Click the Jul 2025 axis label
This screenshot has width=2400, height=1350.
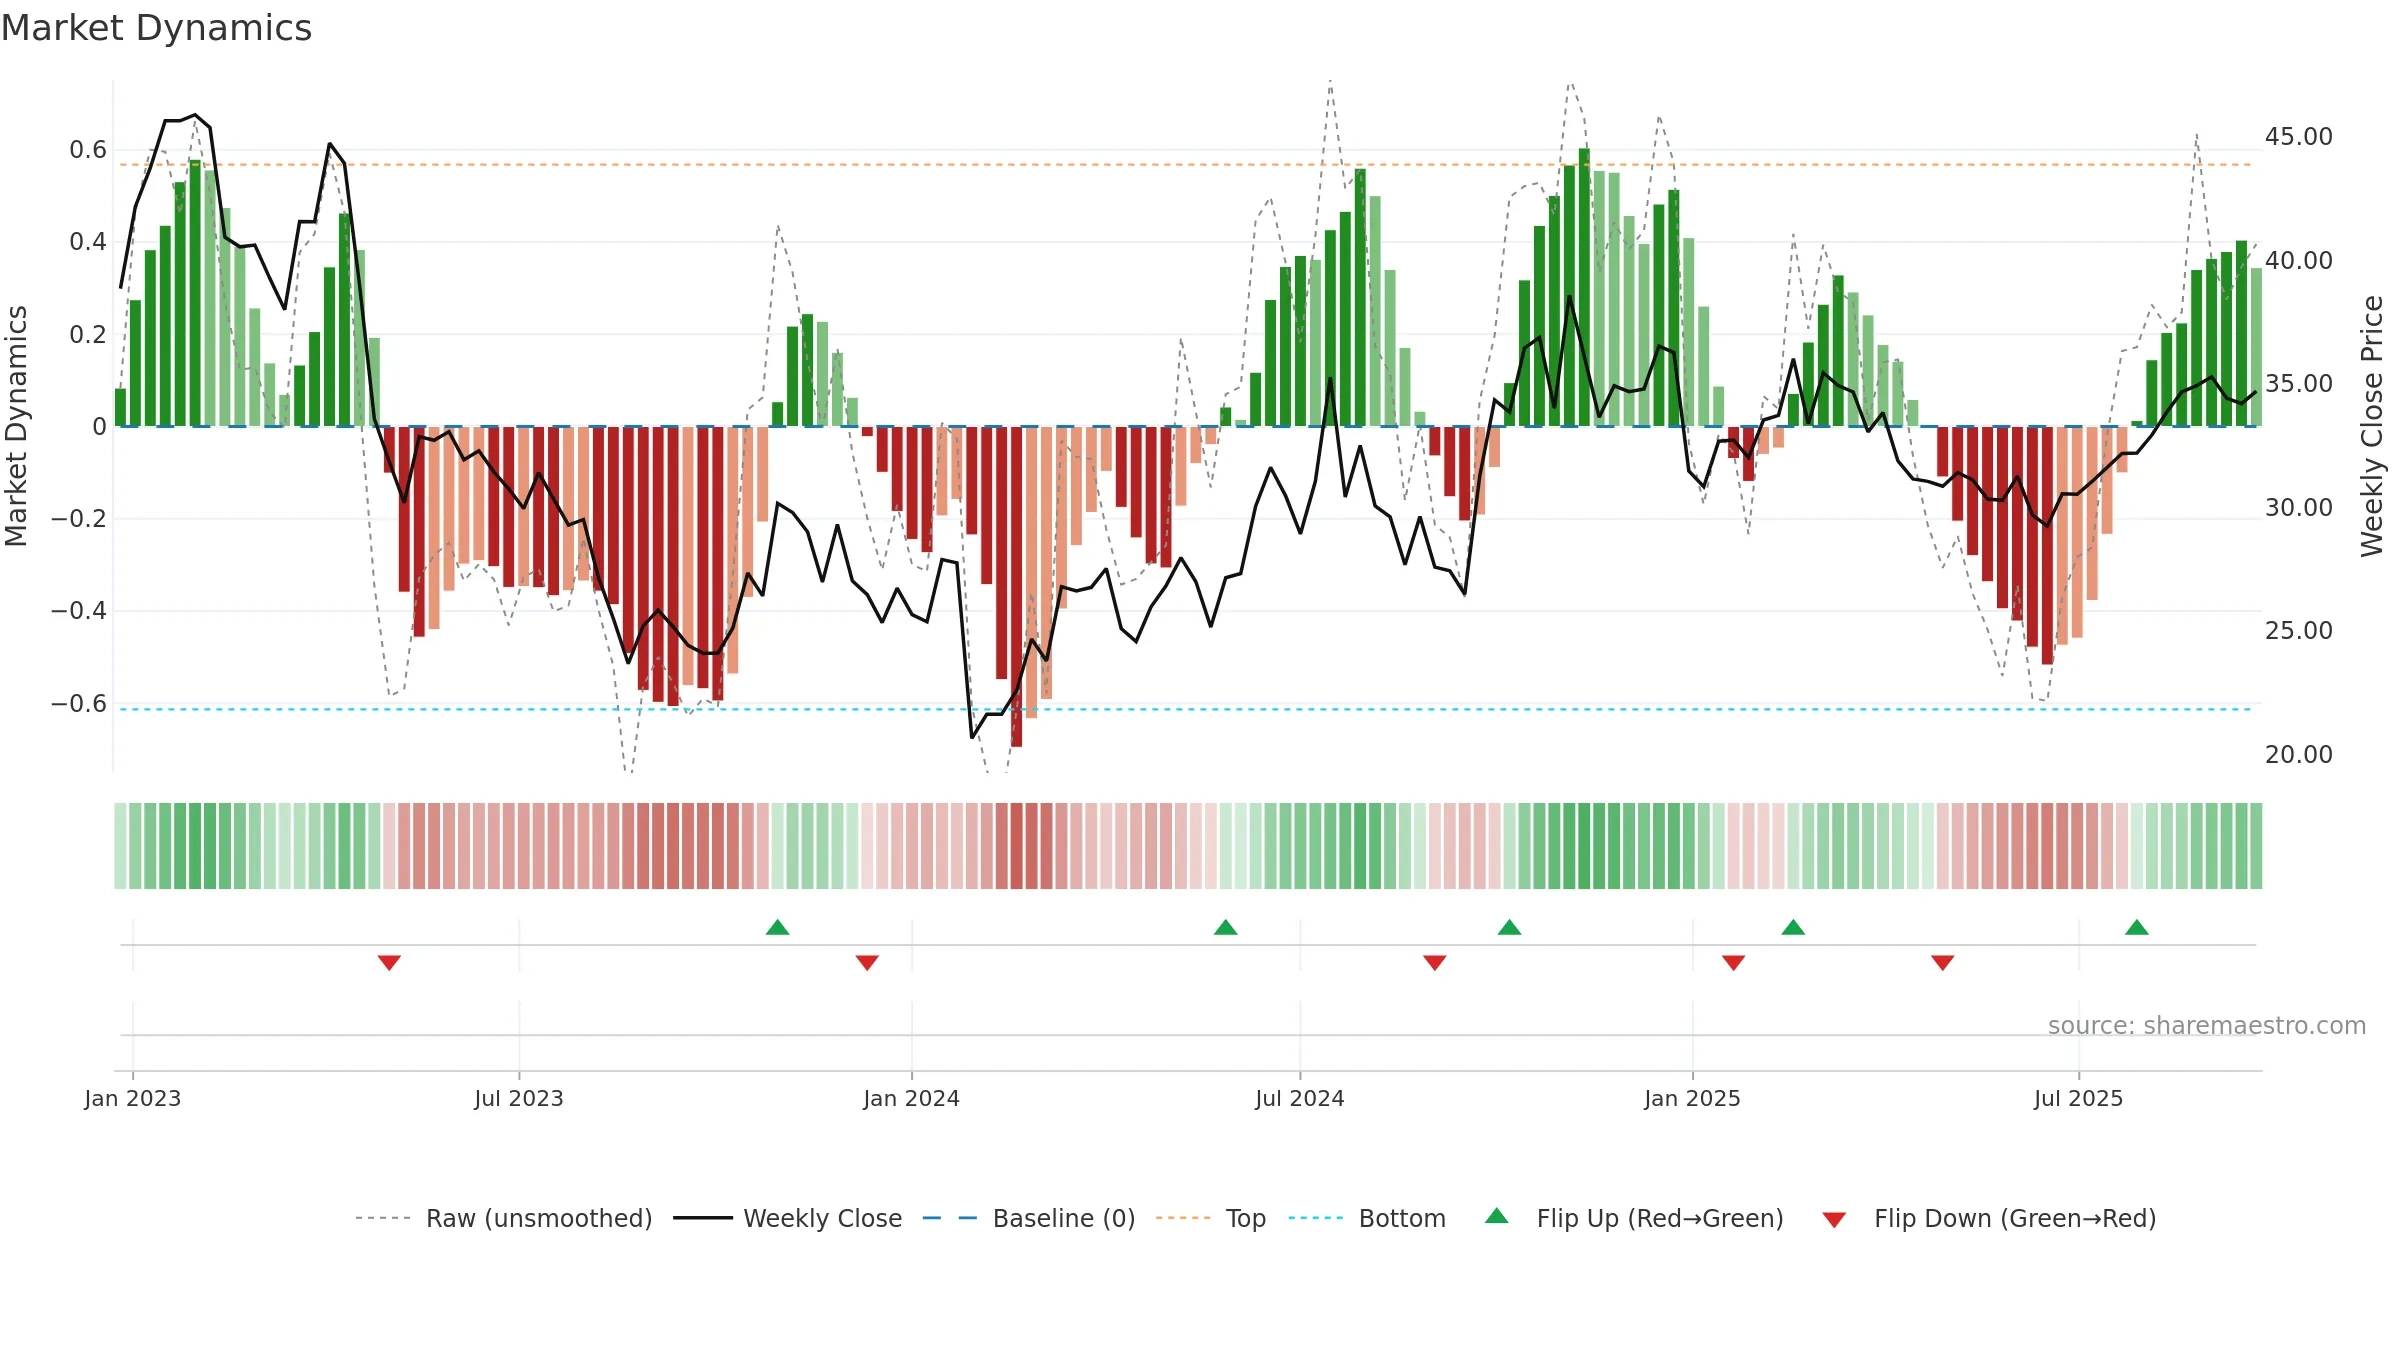coord(2079,1098)
